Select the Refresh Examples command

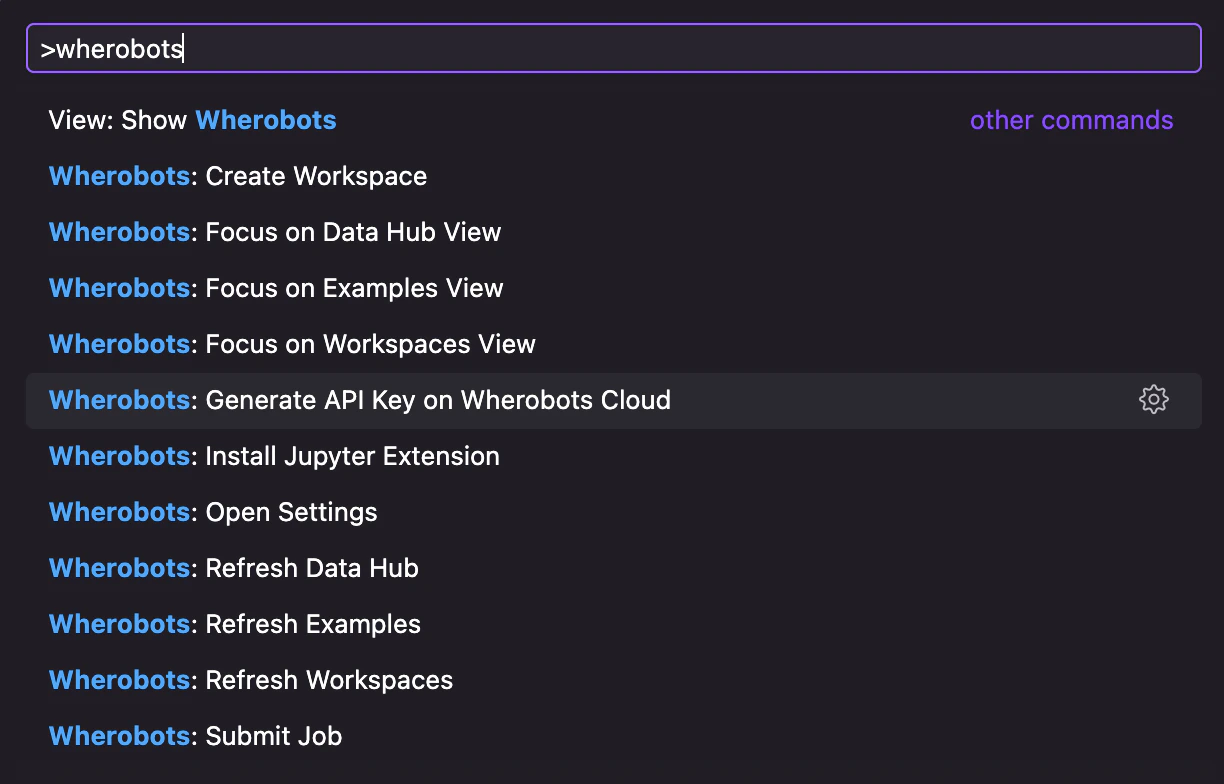point(312,625)
